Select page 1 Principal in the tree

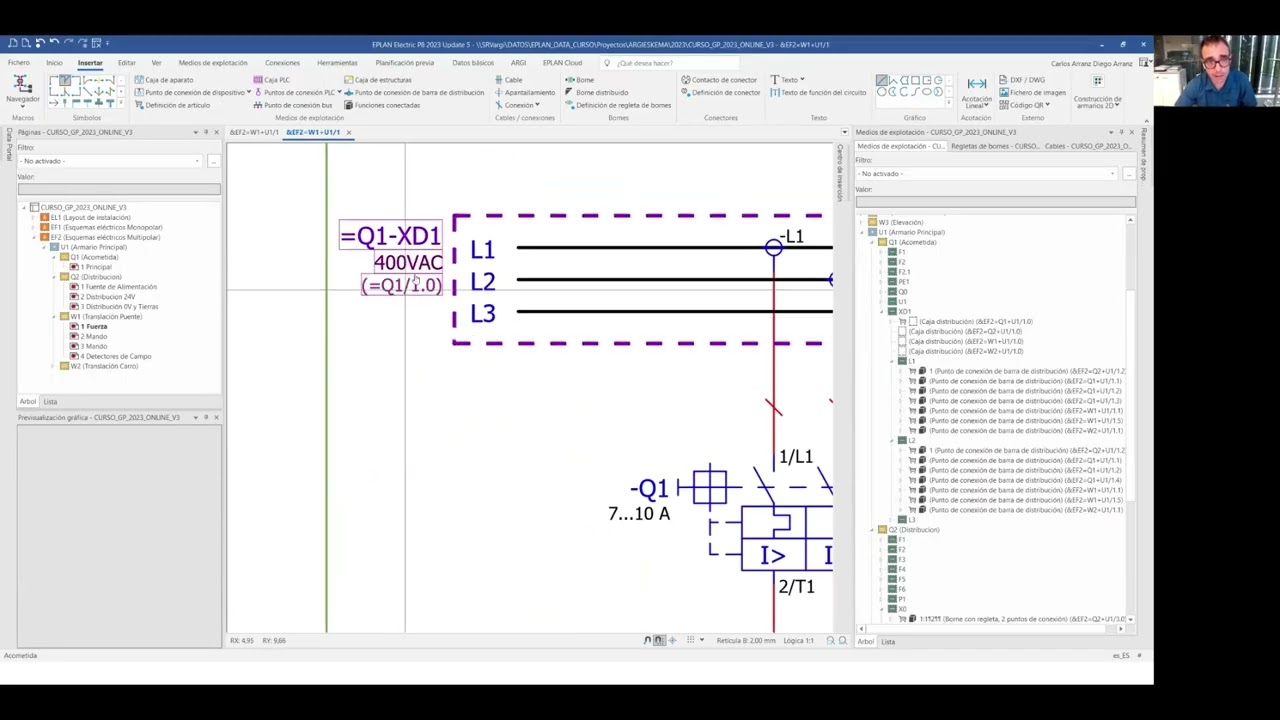pos(96,267)
